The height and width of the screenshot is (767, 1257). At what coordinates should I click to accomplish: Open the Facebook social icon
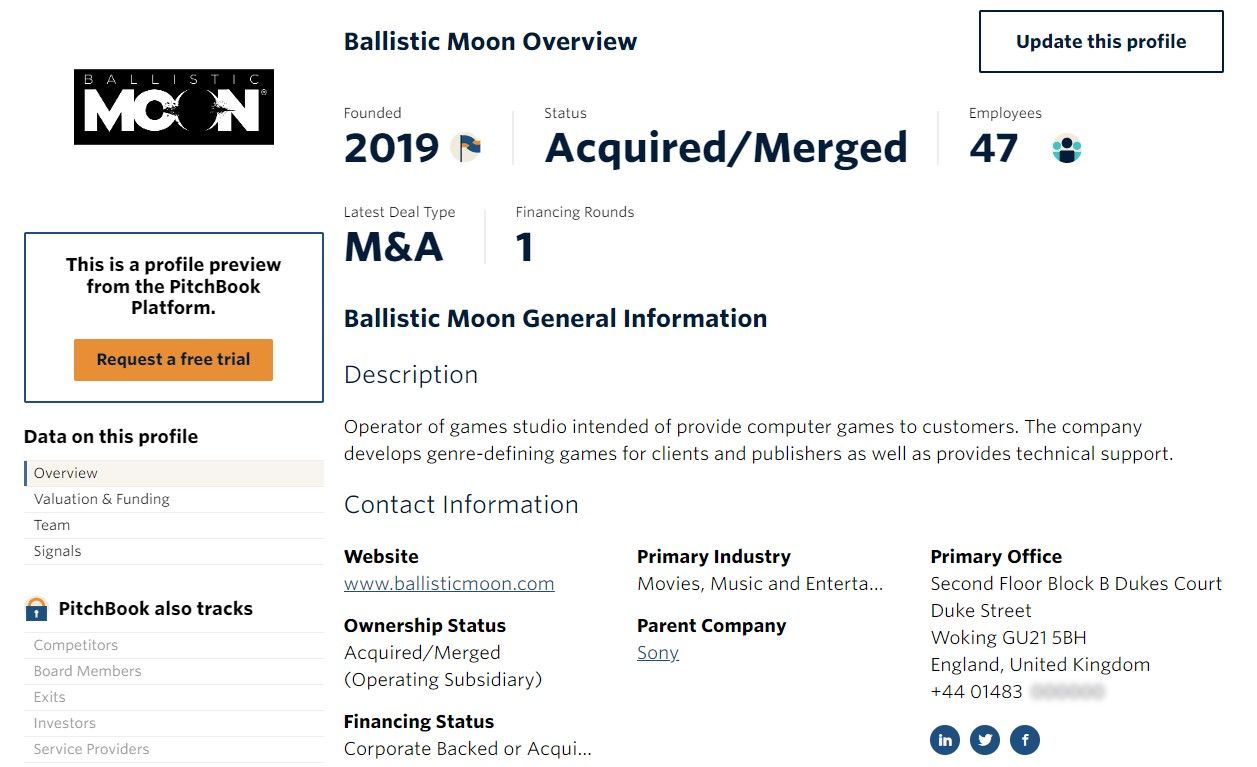[x=1025, y=740]
